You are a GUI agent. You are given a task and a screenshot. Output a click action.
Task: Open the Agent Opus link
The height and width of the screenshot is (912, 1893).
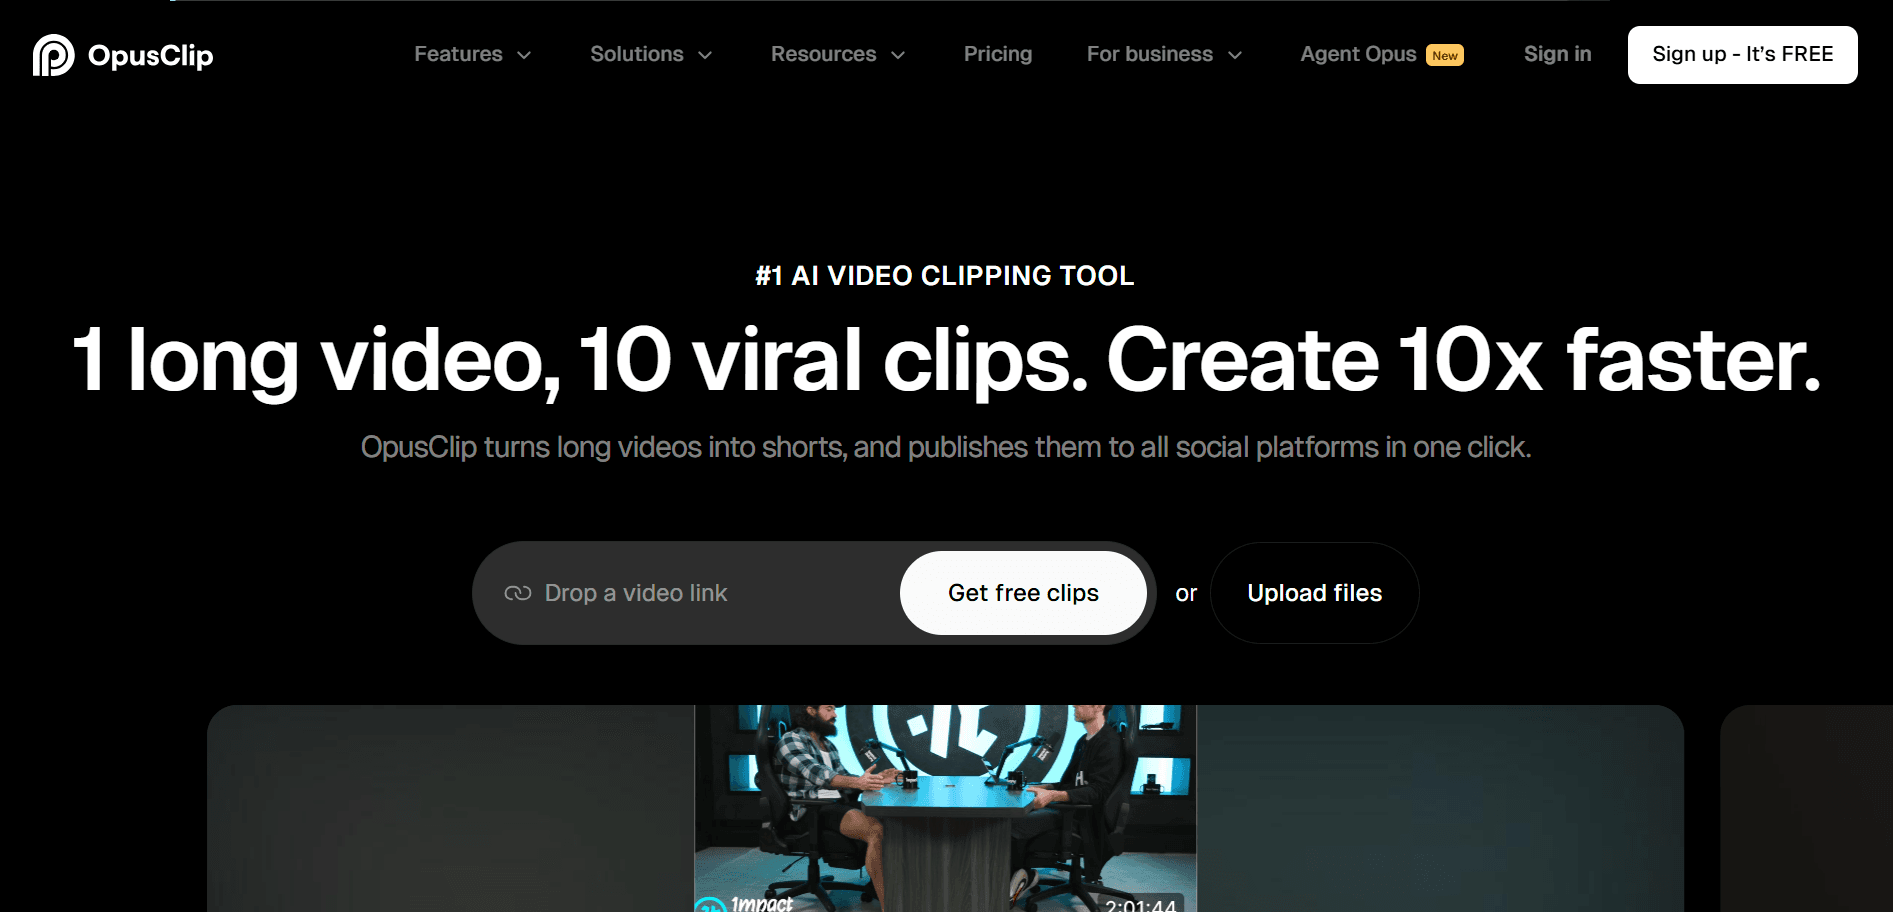[x=1358, y=54]
